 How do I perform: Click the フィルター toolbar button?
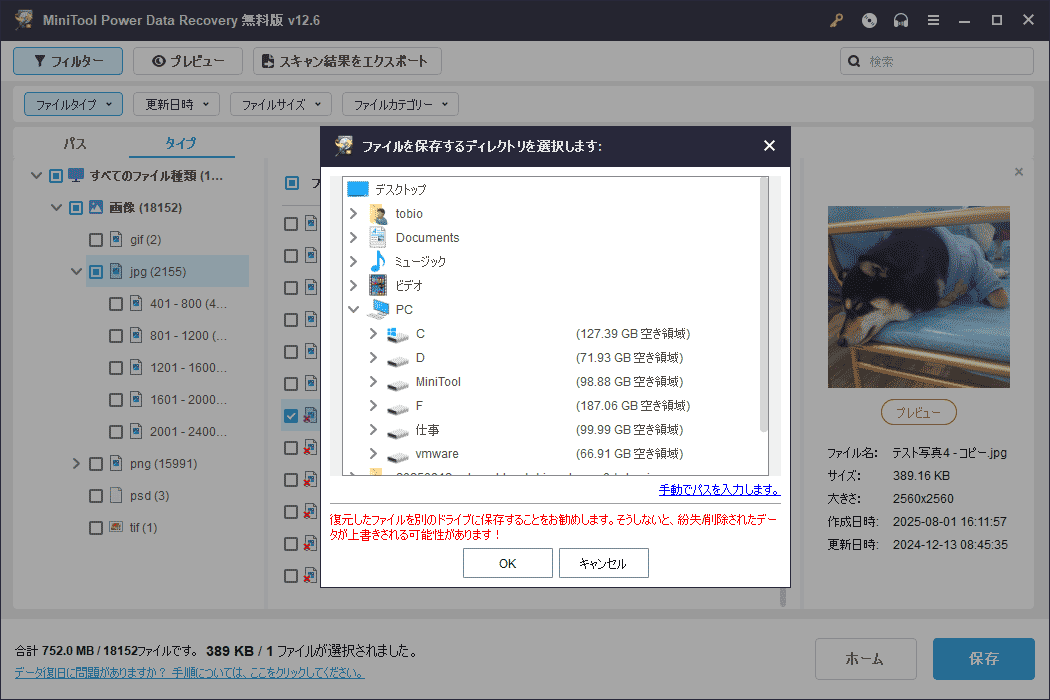tap(68, 61)
